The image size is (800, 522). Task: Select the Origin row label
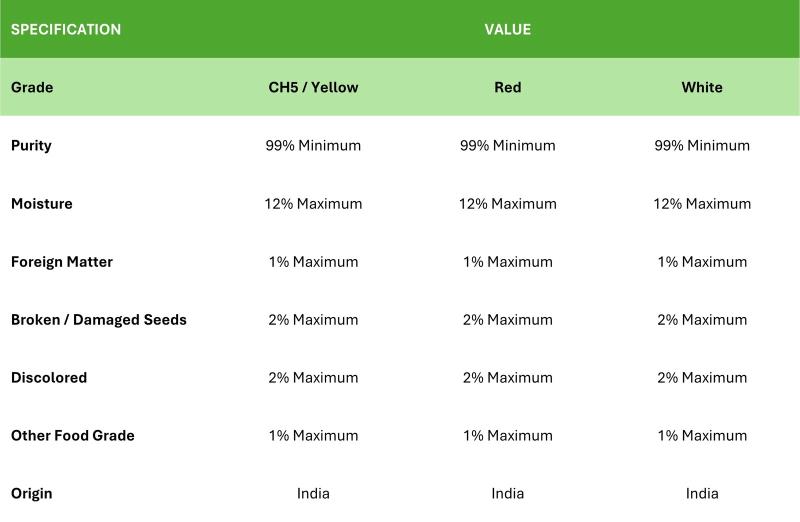[32, 494]
